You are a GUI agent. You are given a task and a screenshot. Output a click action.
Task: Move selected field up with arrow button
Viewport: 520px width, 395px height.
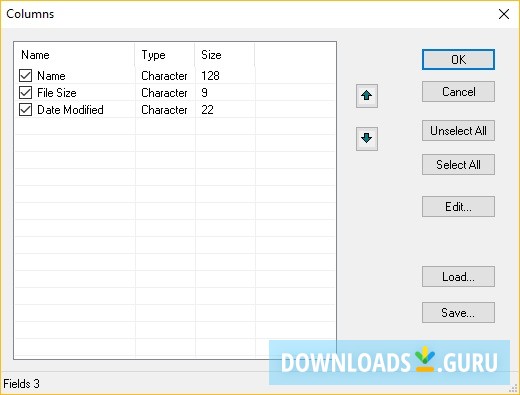pos(367,96)
